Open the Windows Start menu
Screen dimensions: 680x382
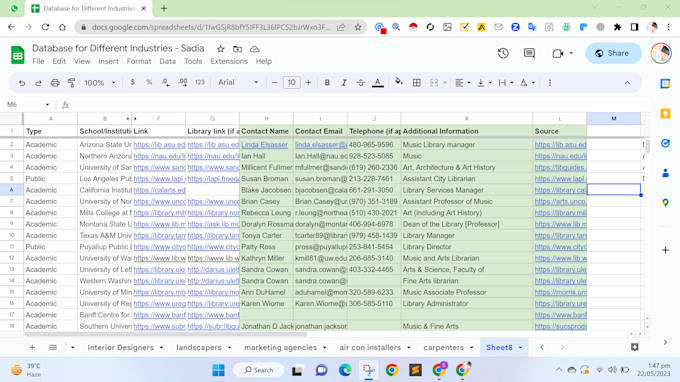(x=219, y=370)
